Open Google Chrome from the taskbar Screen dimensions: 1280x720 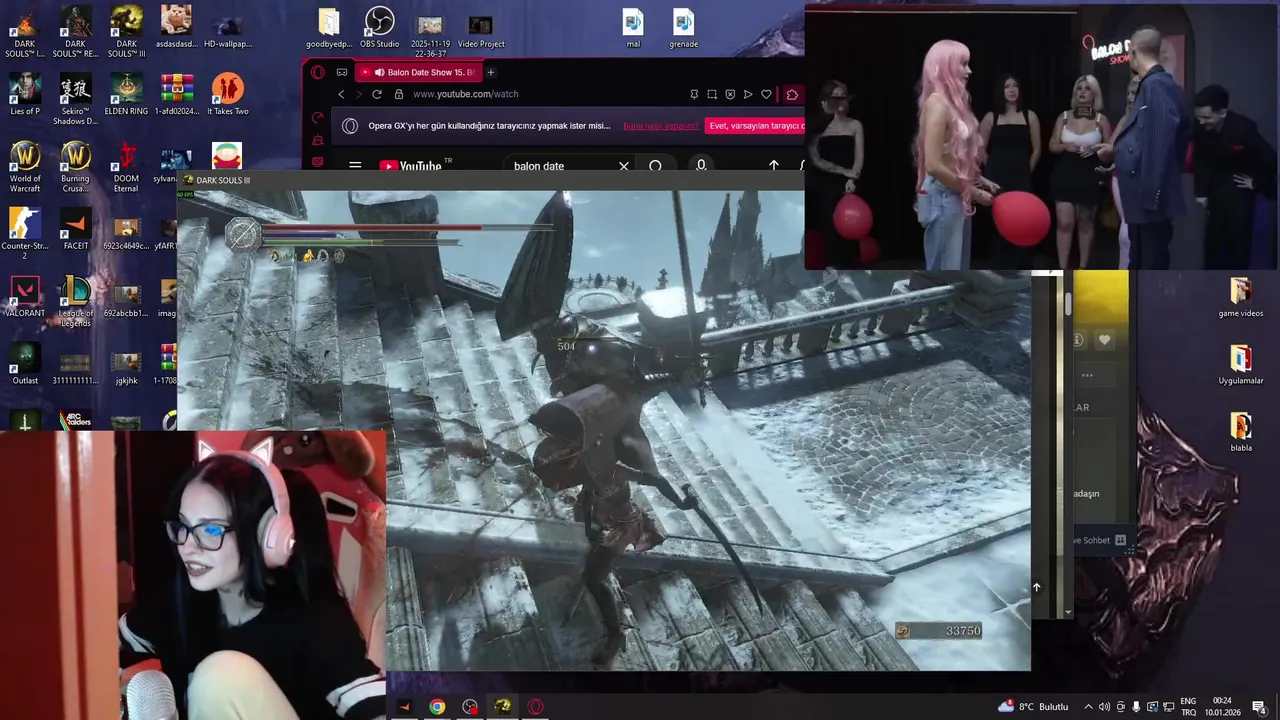[437, 707]
